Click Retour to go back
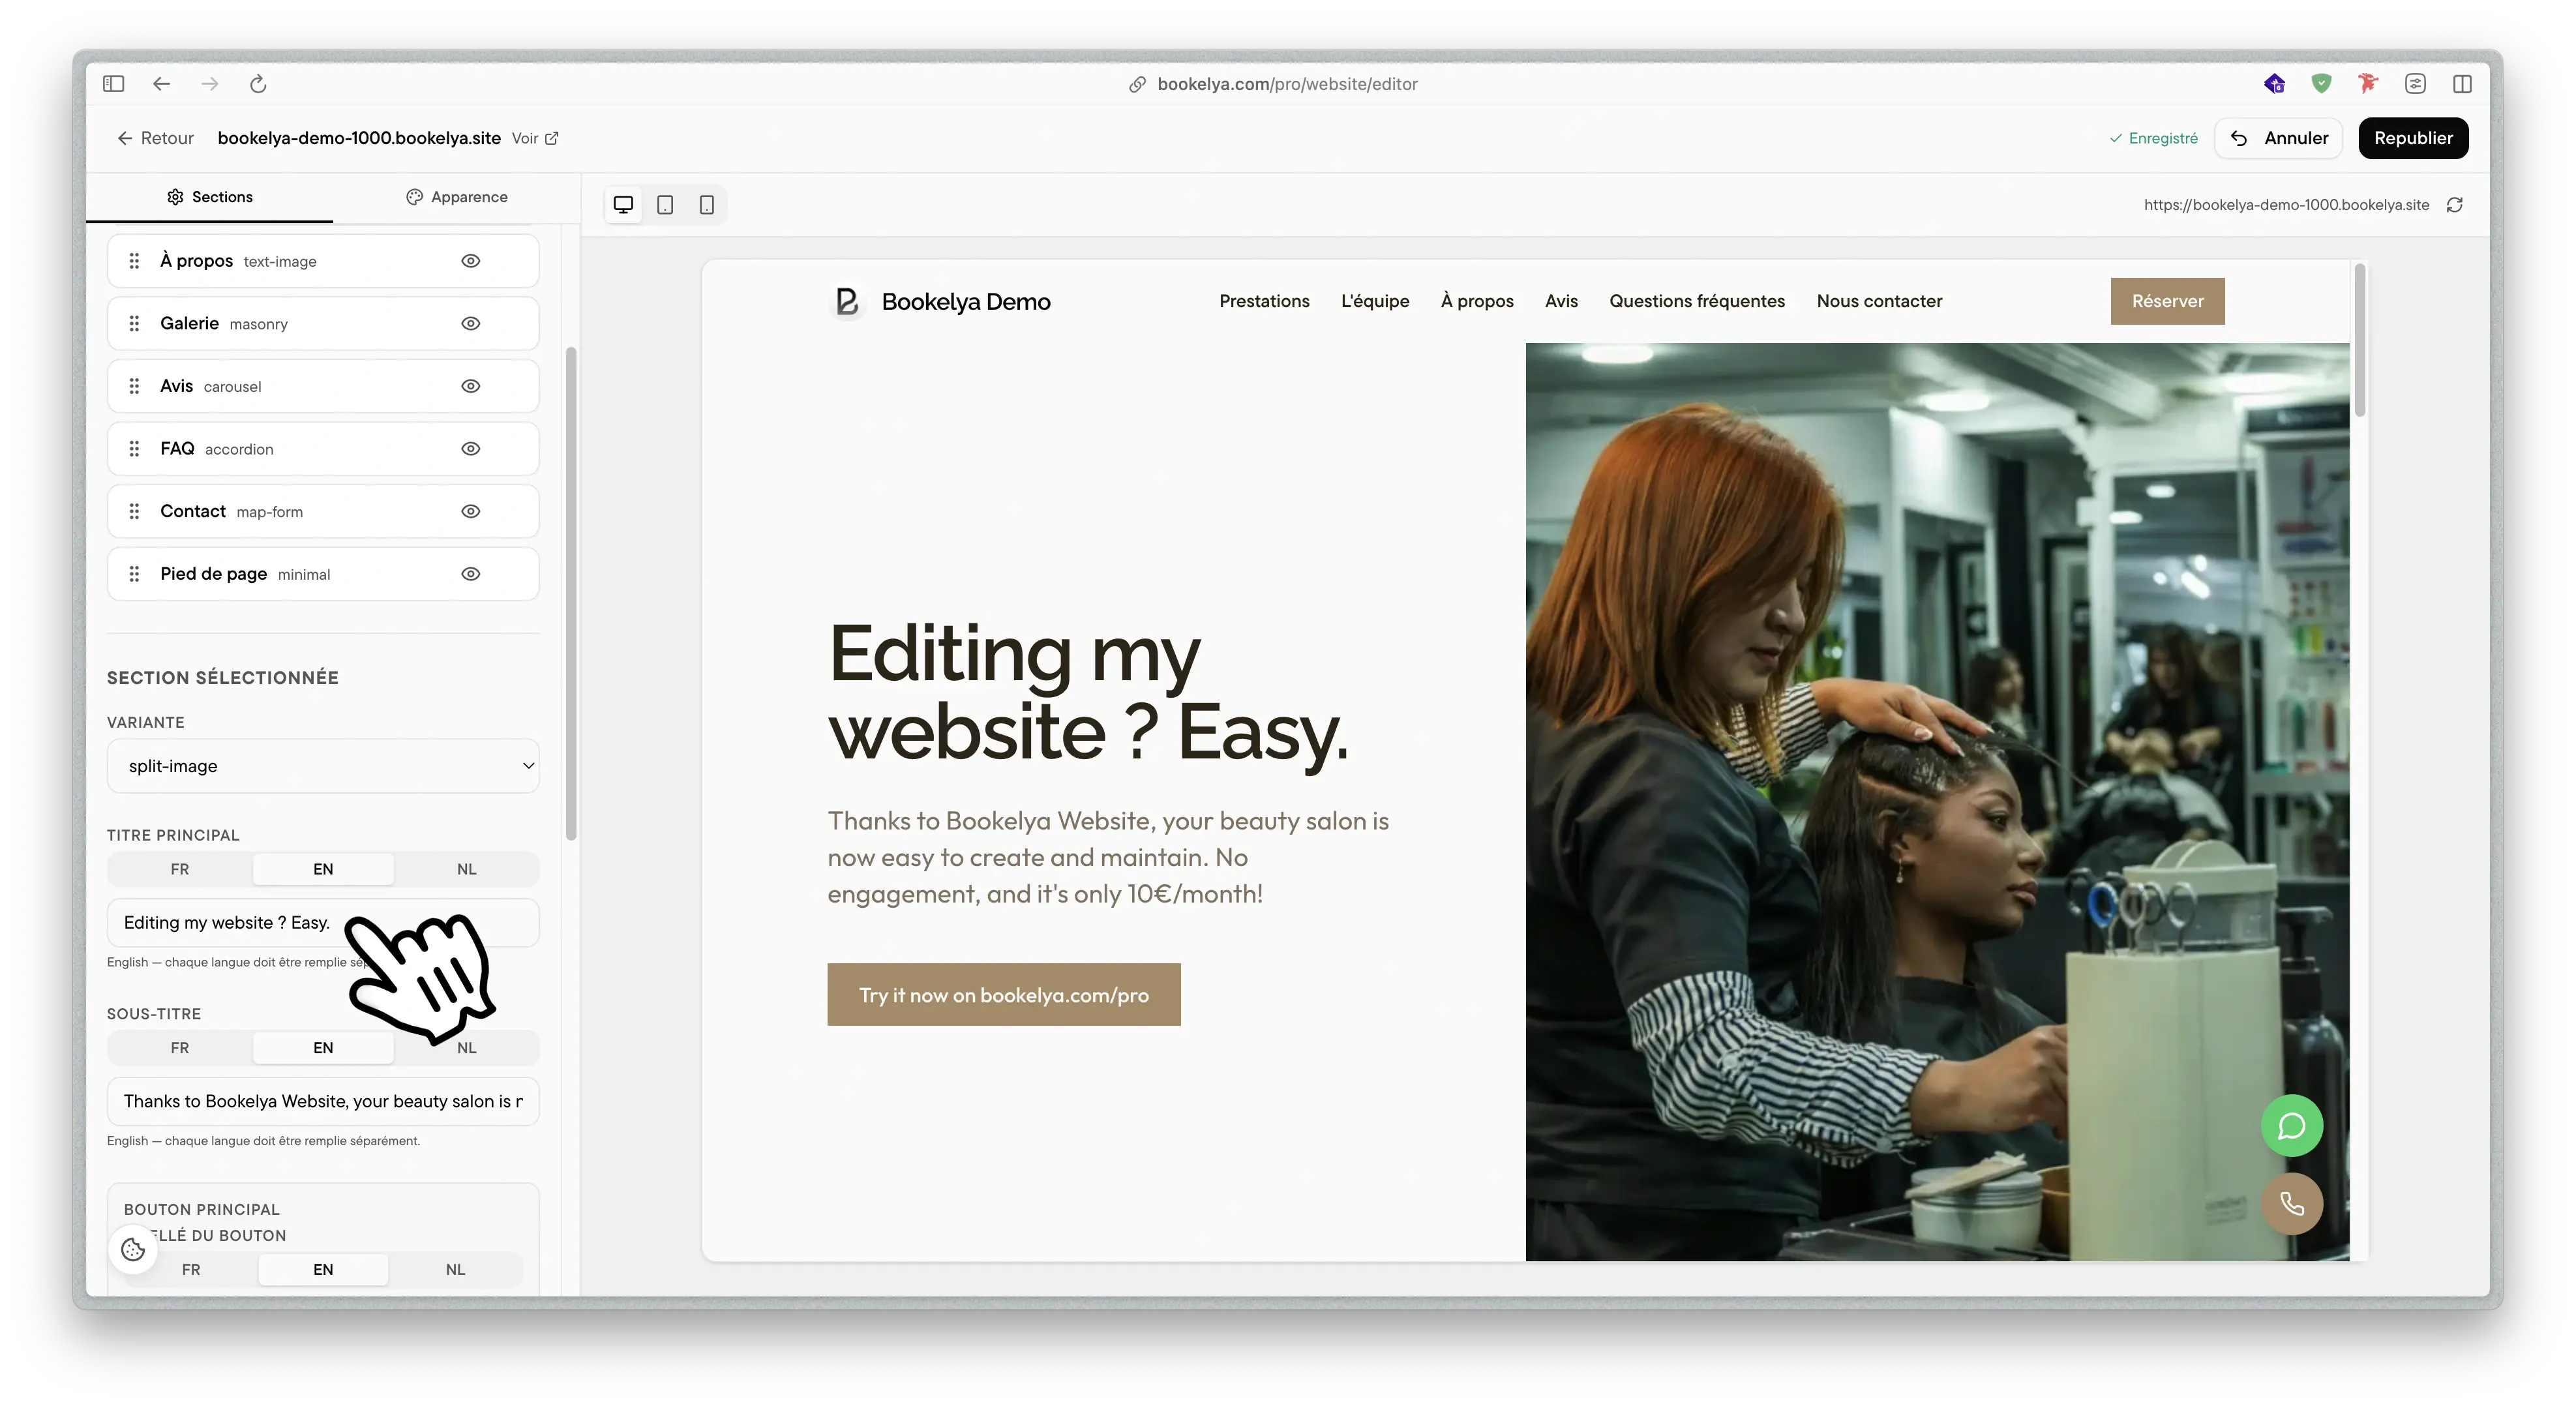The width and height of the screenshot is (2576, 1406). [155, 138]
